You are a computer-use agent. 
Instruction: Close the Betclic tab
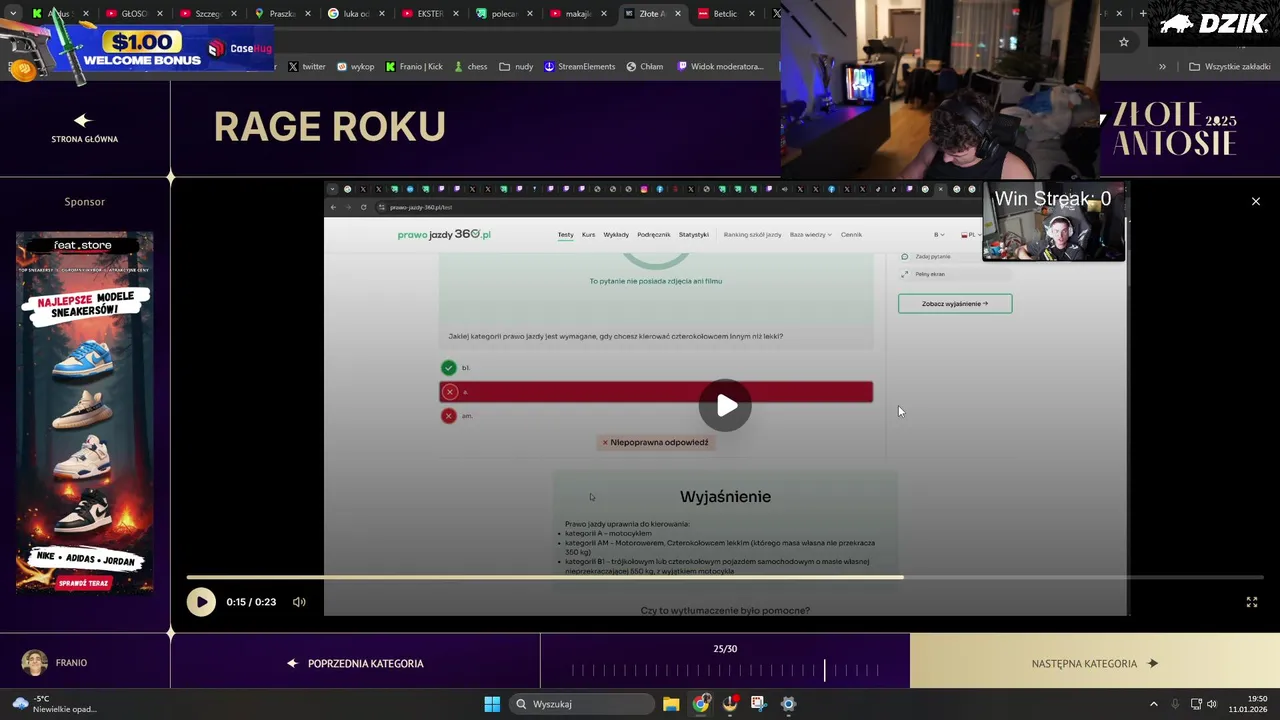[753, 14]
